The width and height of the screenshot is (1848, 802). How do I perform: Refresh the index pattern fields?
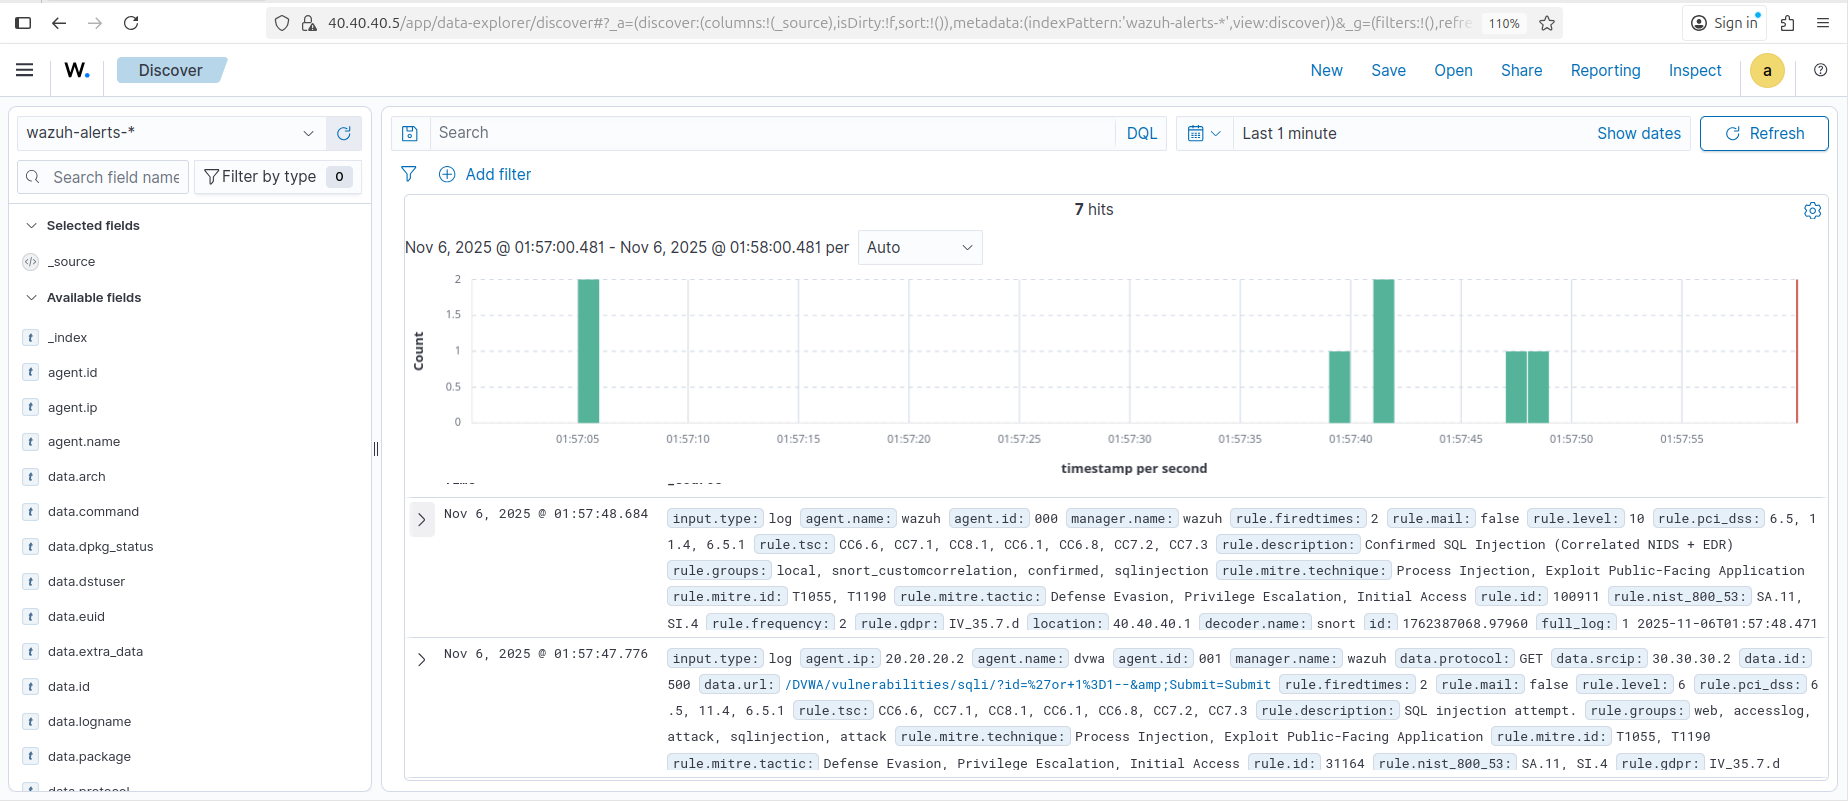click(344, 133)
